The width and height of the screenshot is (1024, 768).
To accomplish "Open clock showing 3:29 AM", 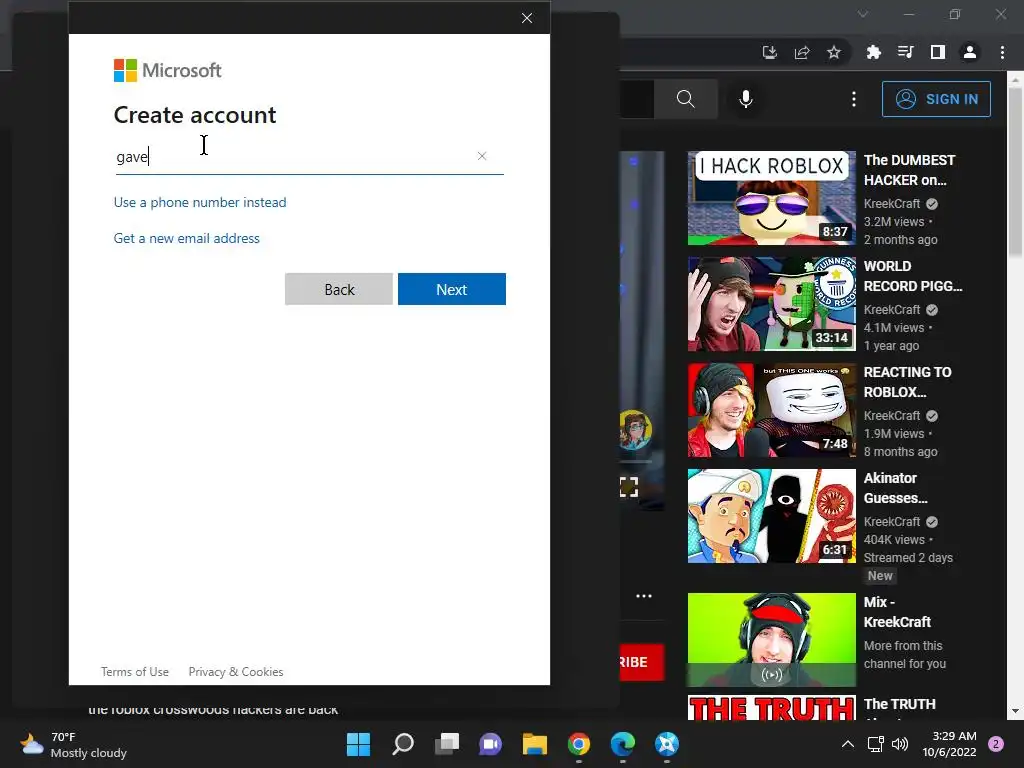I will 949,744.
